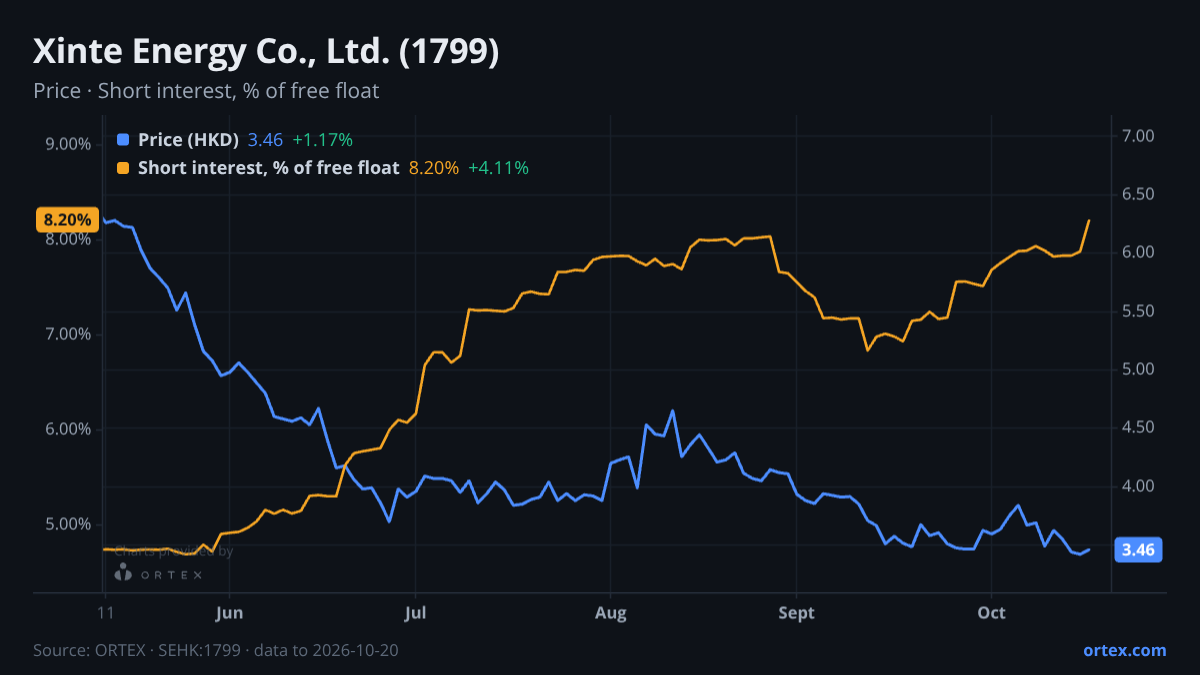Click the 4.00 right axis label
This screenshot has width=1200, height=675.
tap(1138, 487)
